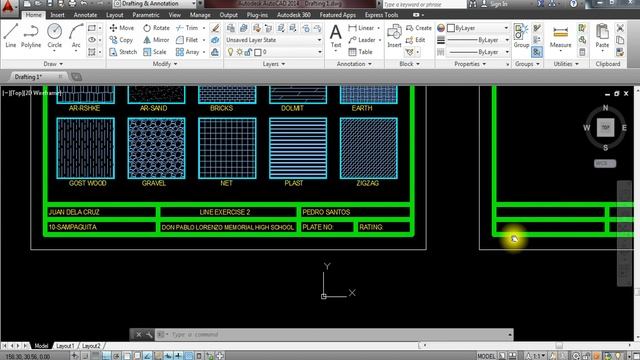The width and height of the screenshot is (640, 360).
Task: Click the AutoCAD application menu logo
Action: click(x=9, y=7)
